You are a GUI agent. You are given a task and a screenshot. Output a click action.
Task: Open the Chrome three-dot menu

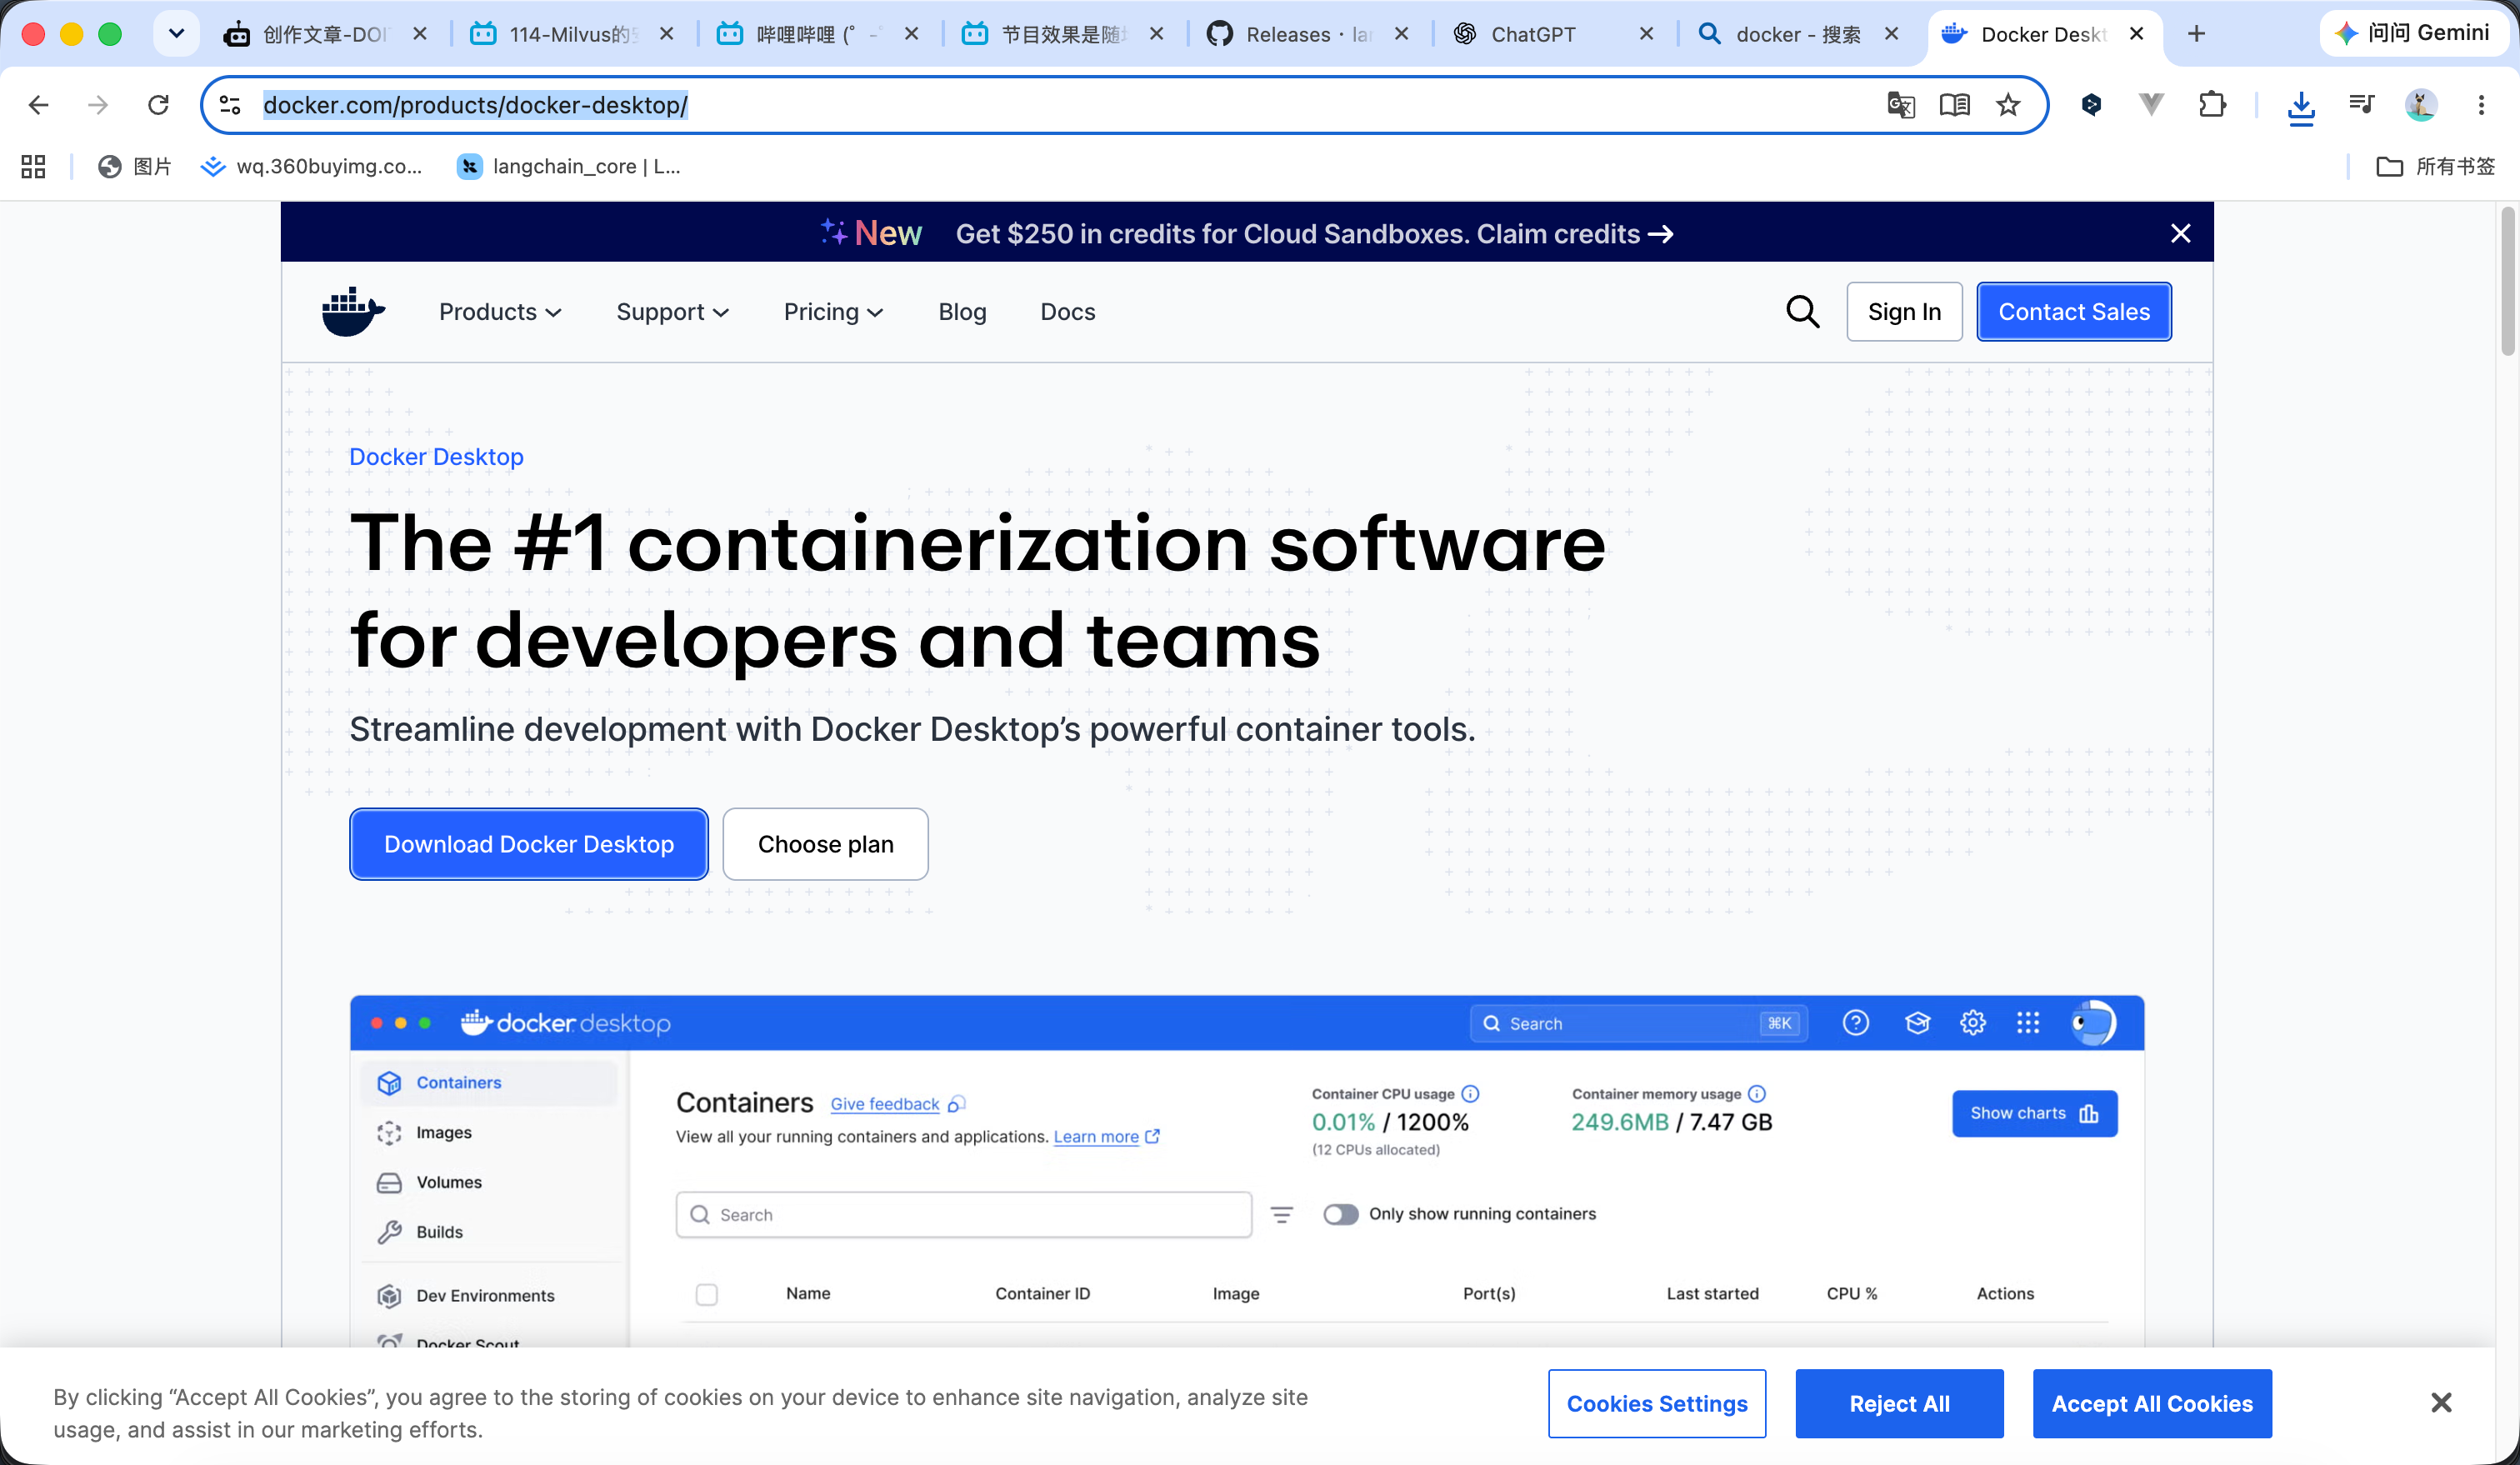tap(2481, 104)
